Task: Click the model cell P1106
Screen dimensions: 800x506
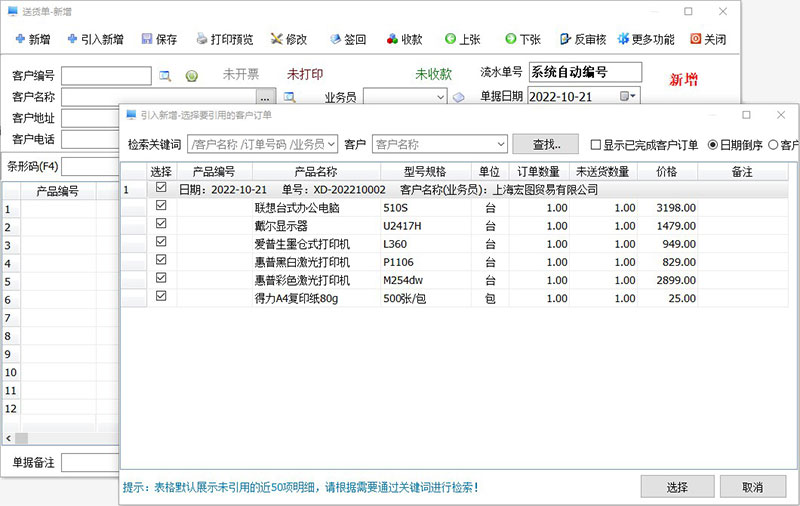Action: pos(426,262)
